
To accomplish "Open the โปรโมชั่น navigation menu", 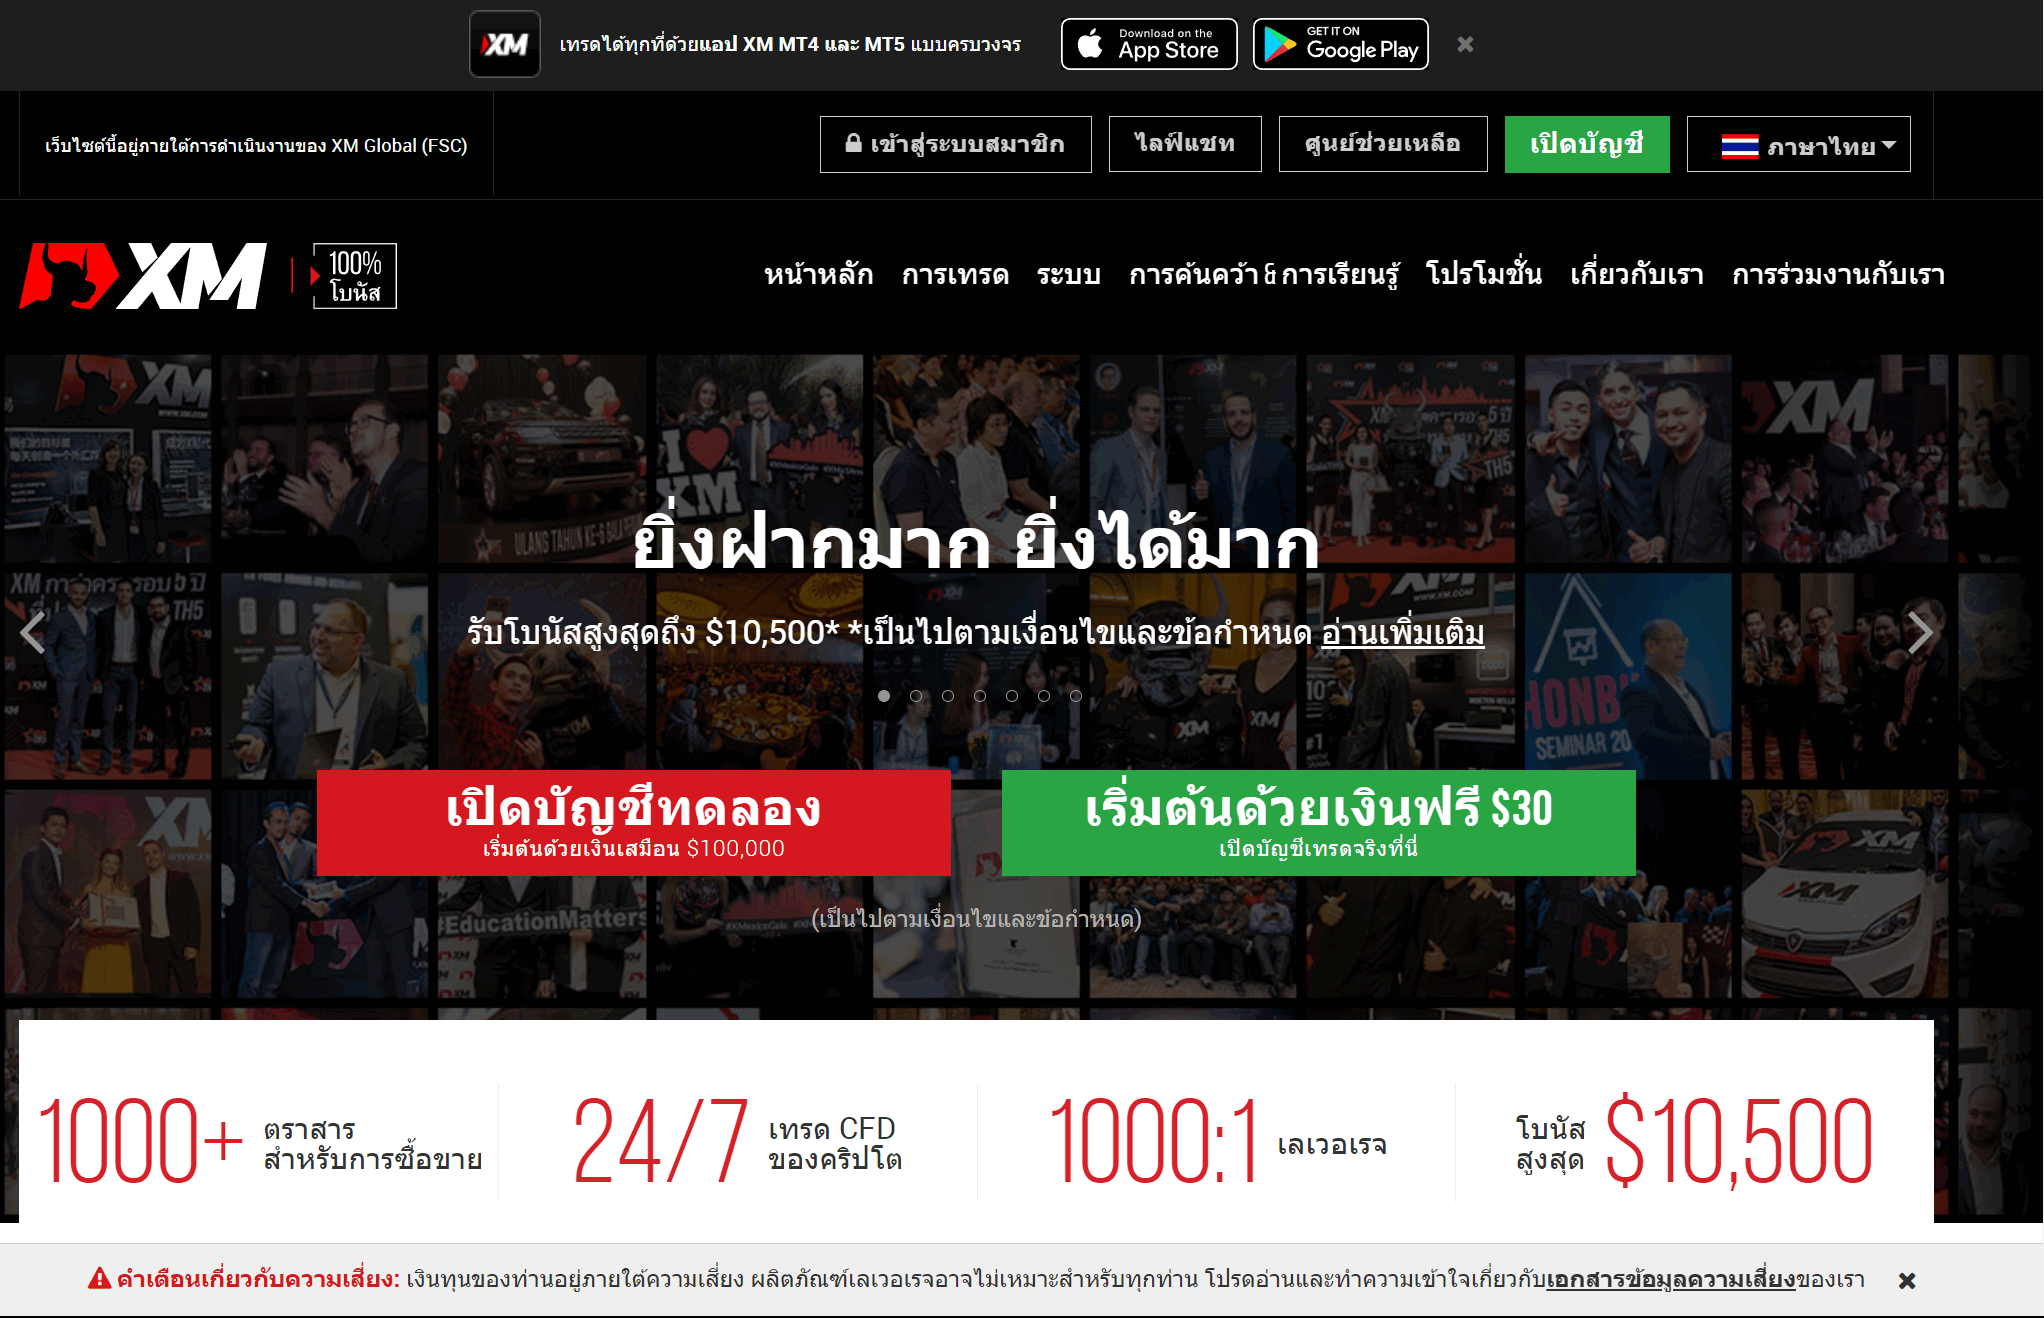I will [x=1484, y=275].
